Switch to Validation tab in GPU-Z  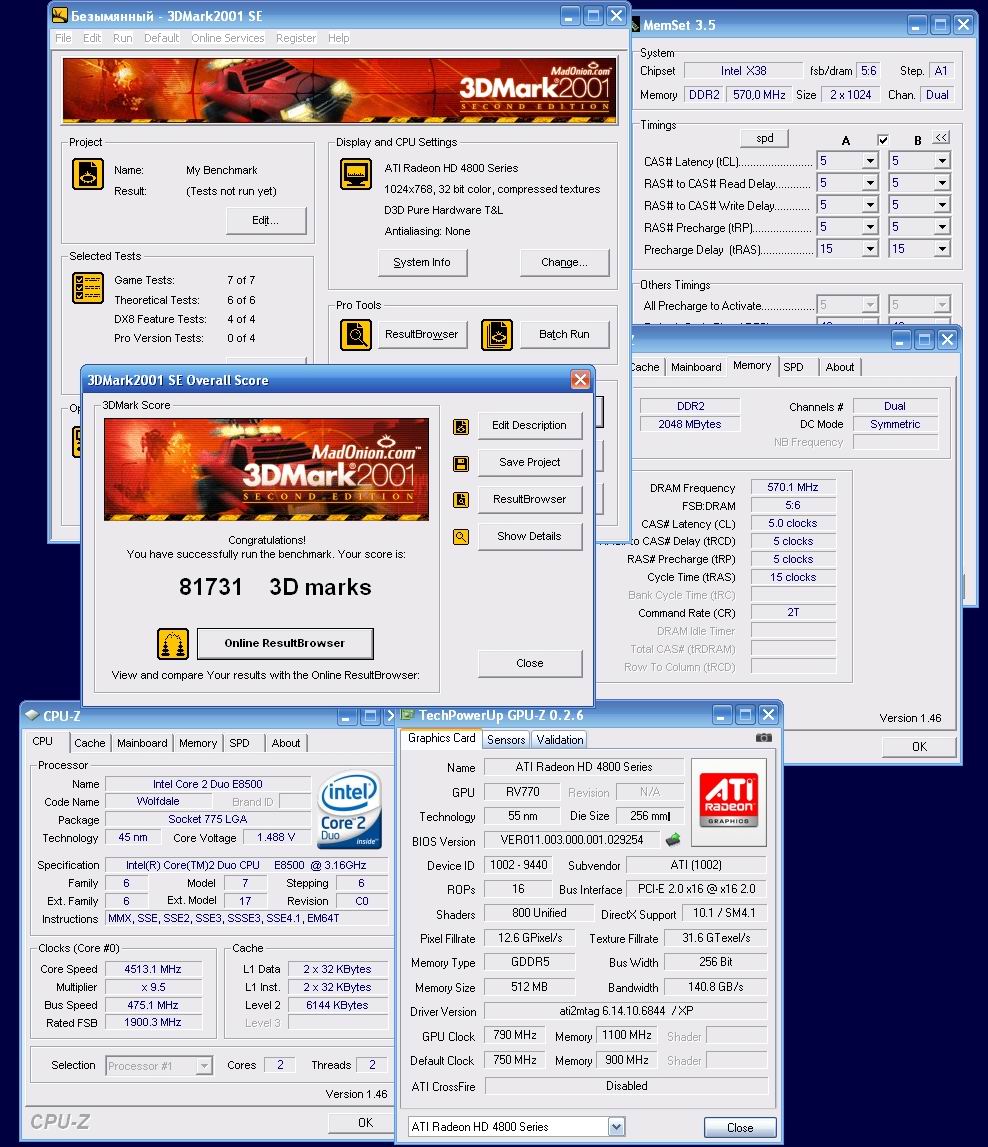[x=559, y=740]
